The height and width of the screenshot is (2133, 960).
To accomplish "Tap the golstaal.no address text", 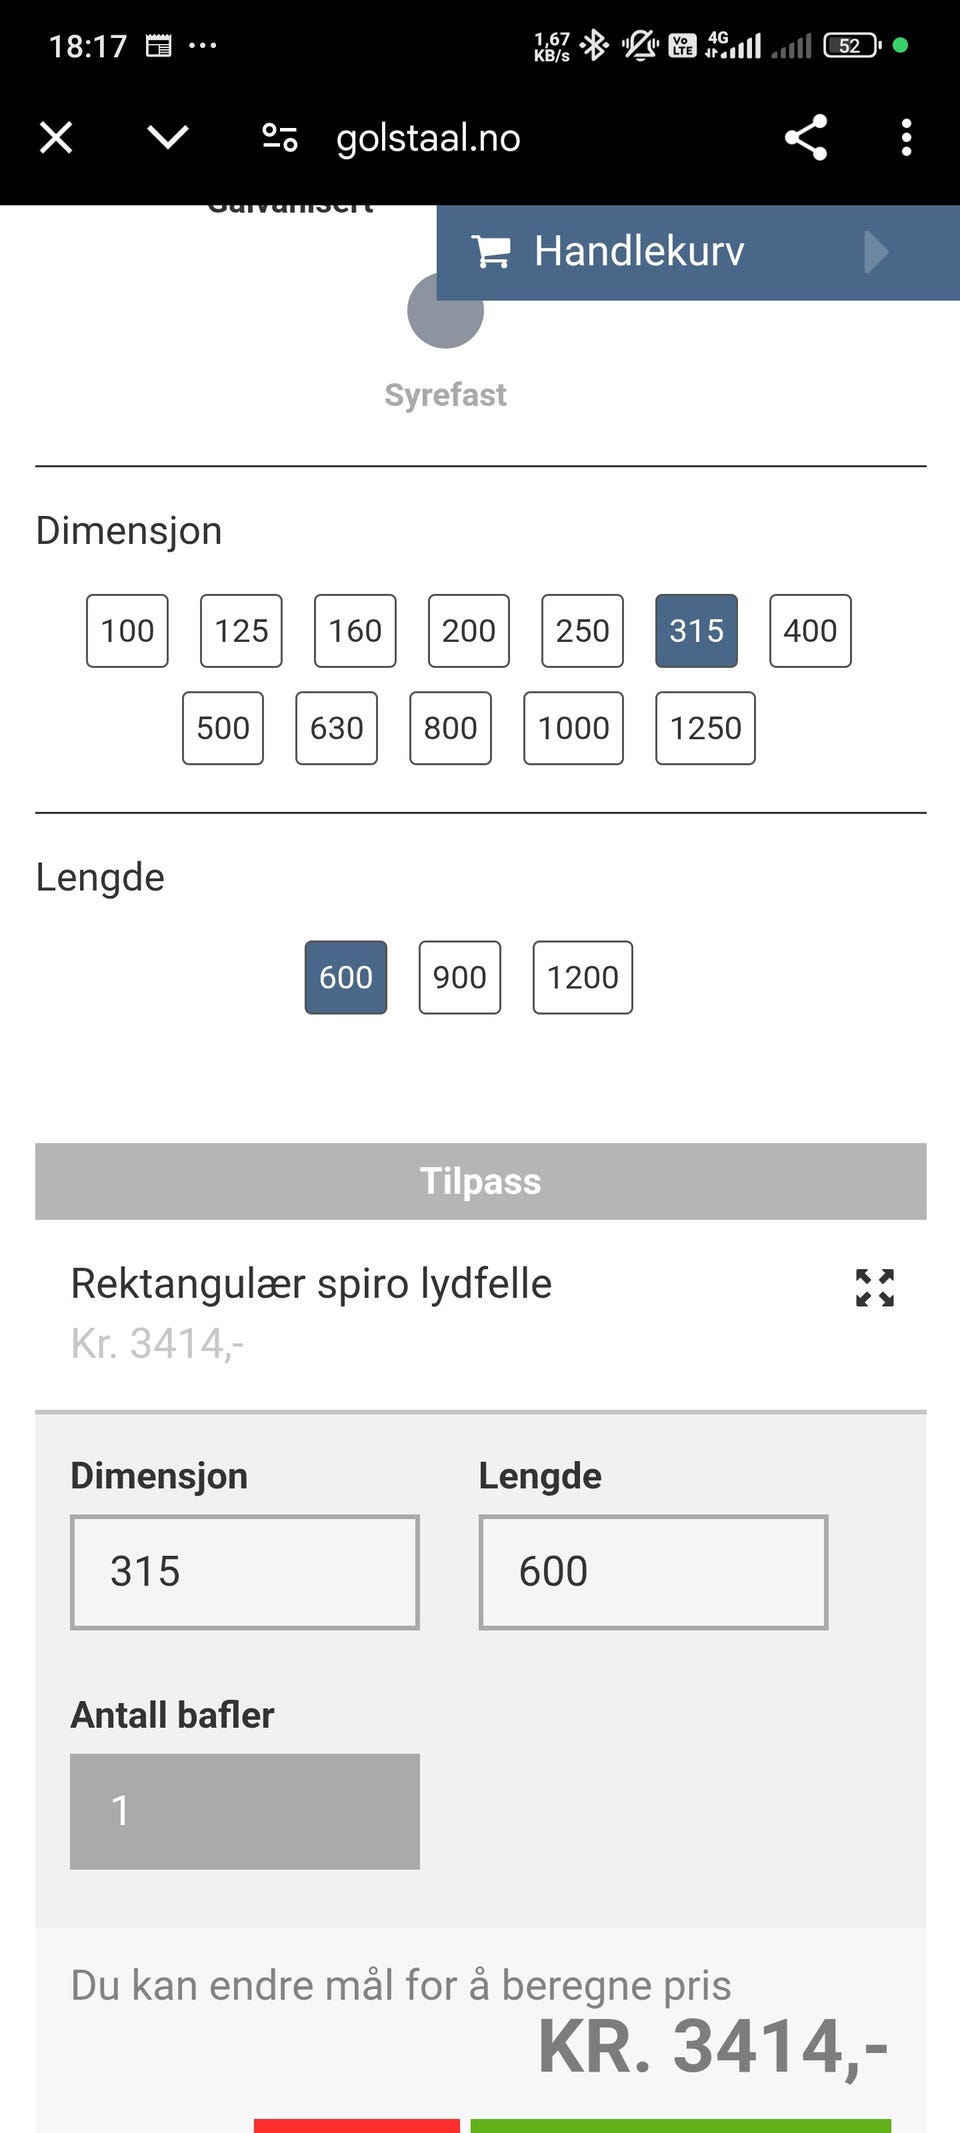I will 428,138.
